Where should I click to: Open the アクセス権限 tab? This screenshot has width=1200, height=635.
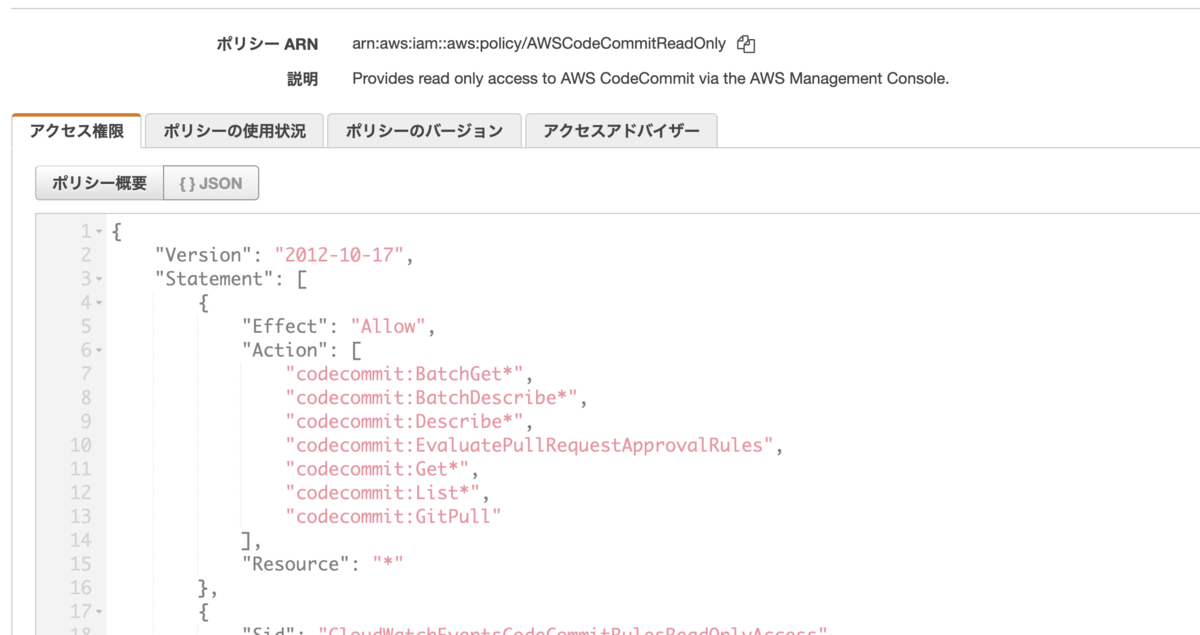tap(77, 131)
